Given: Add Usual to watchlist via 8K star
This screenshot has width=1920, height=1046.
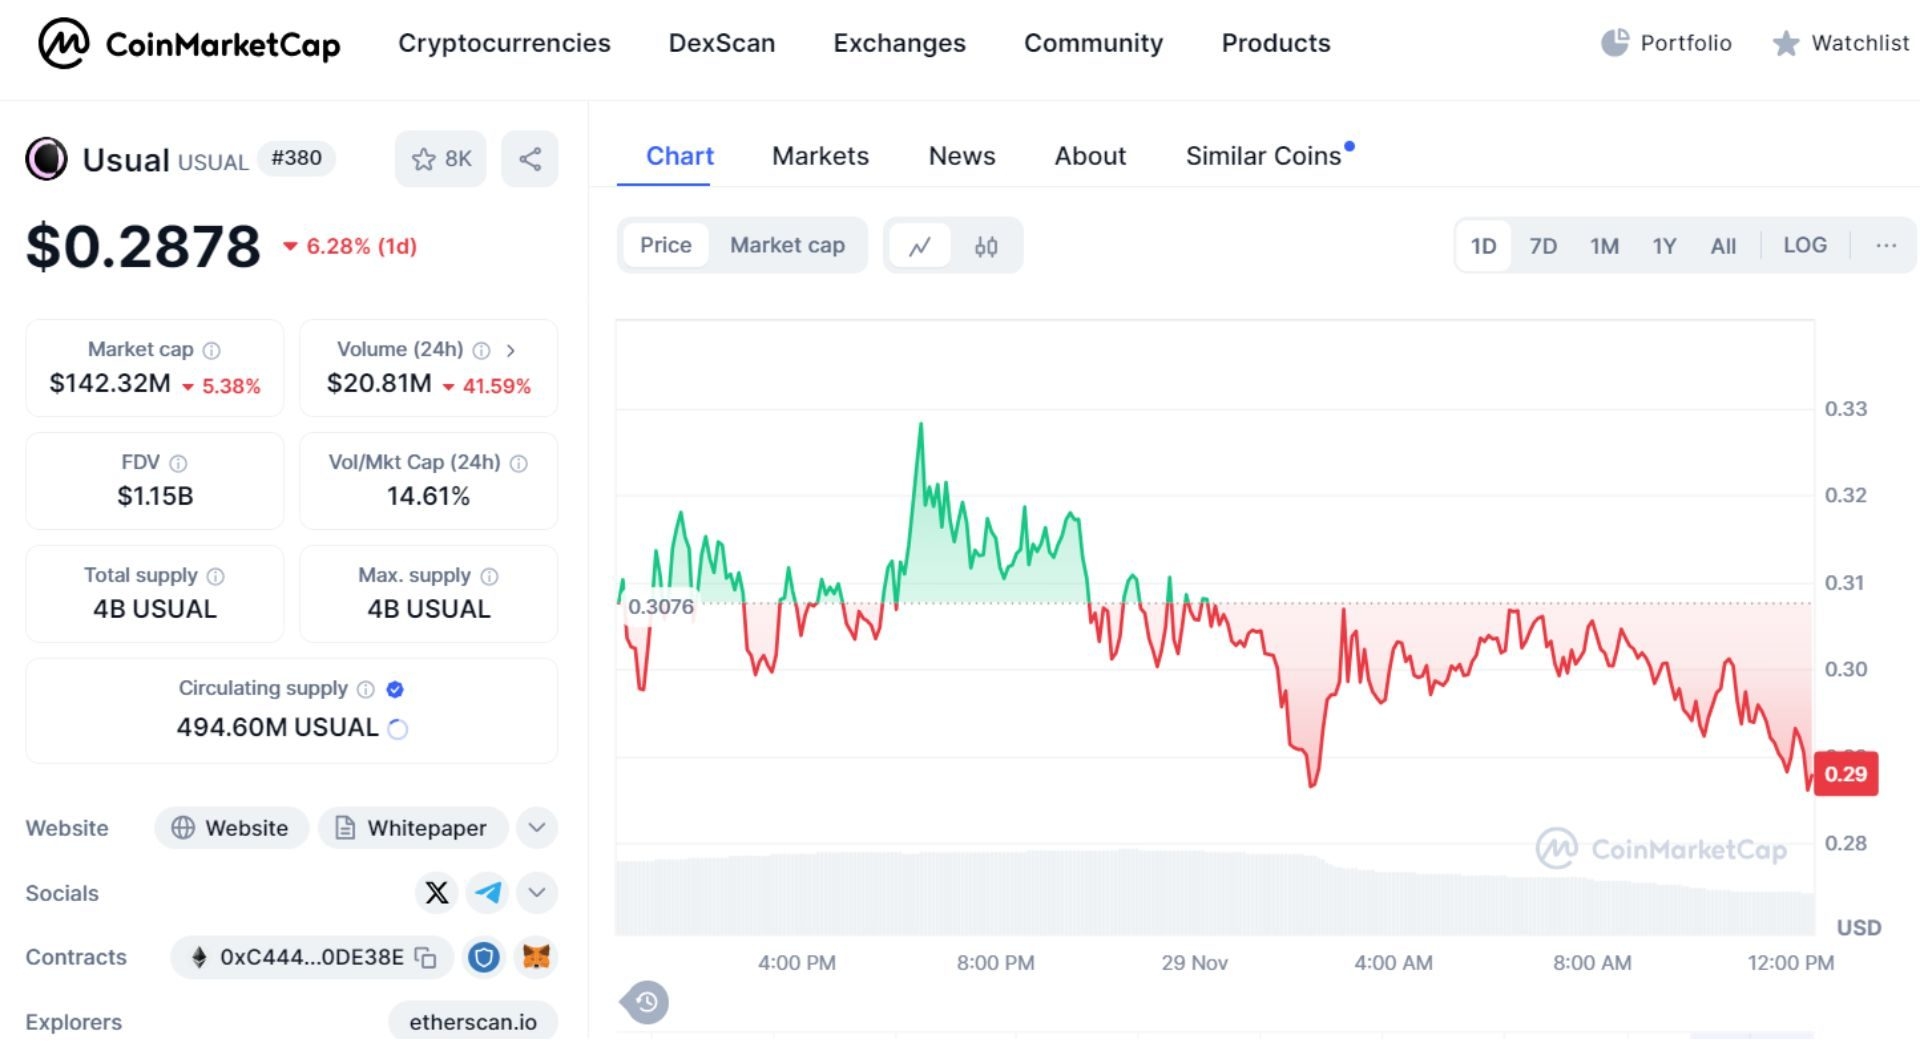Looking at the screenshot, I should pos(441,159).
